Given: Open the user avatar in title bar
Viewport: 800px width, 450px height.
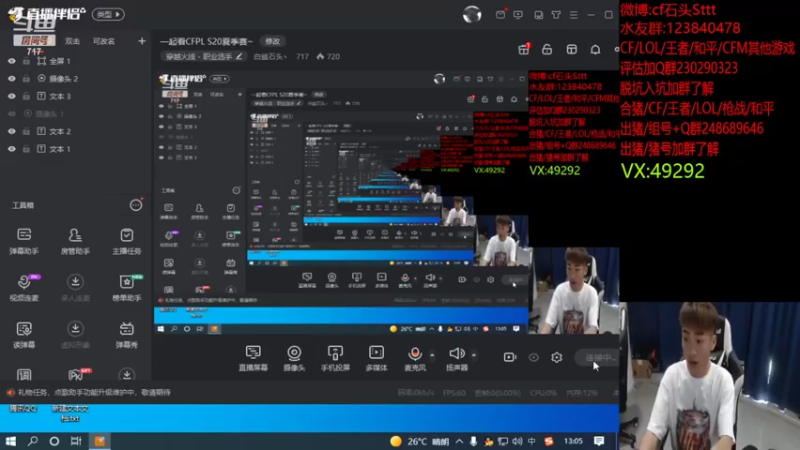Looking at the screenshot, I should pyautogui.click(x=472, y=14).
